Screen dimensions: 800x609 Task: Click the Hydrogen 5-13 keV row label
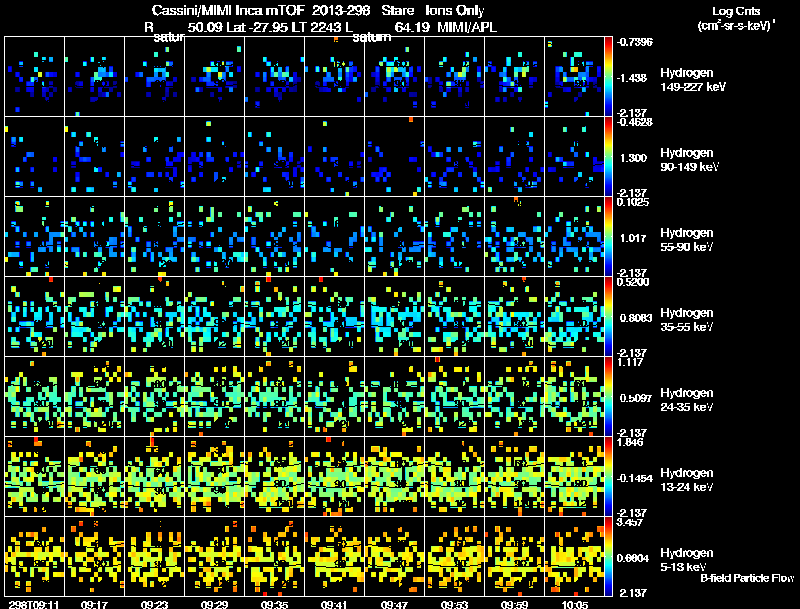pyautogui.click(x=686, y=560)
